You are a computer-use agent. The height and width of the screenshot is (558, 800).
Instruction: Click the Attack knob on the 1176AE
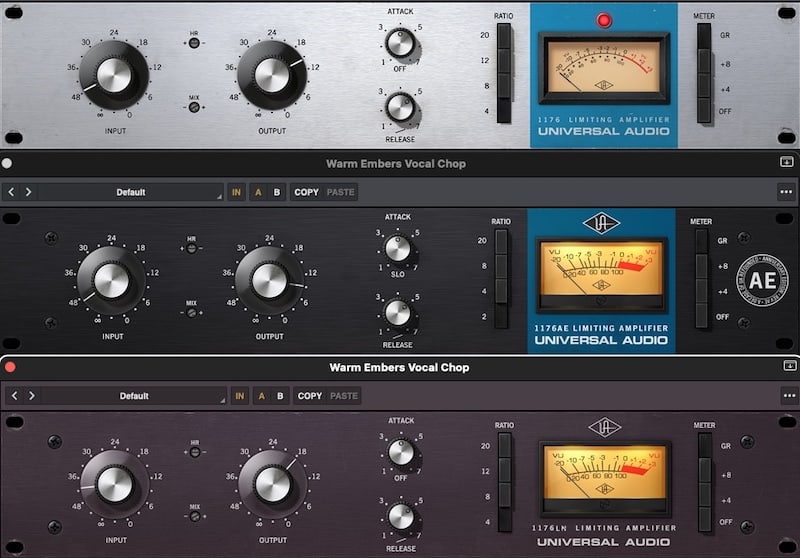[x=397, y=249]
